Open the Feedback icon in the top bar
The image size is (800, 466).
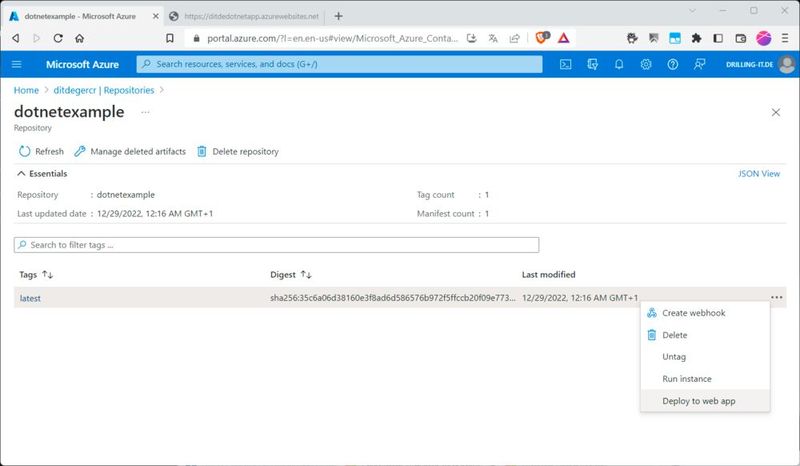pos(699,64)
